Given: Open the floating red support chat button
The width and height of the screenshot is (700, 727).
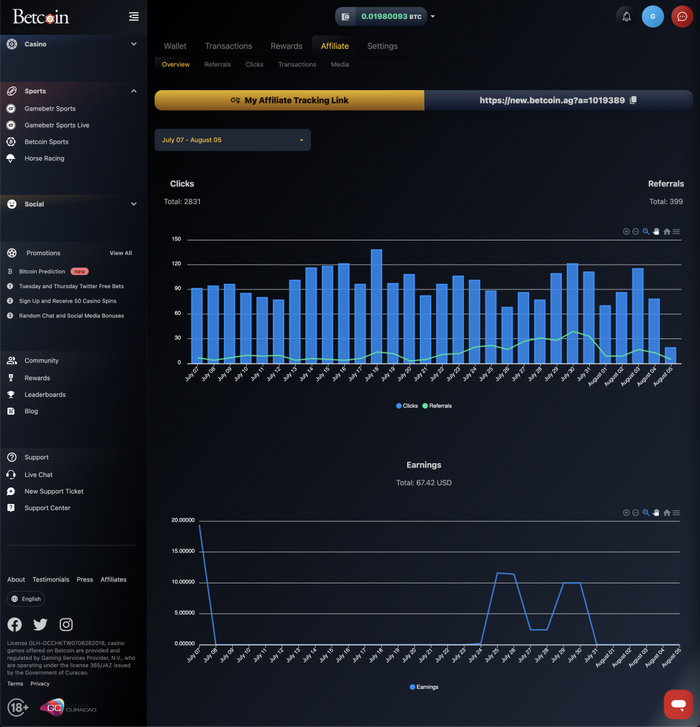Looking at the screenshot, I should (678, 704).
